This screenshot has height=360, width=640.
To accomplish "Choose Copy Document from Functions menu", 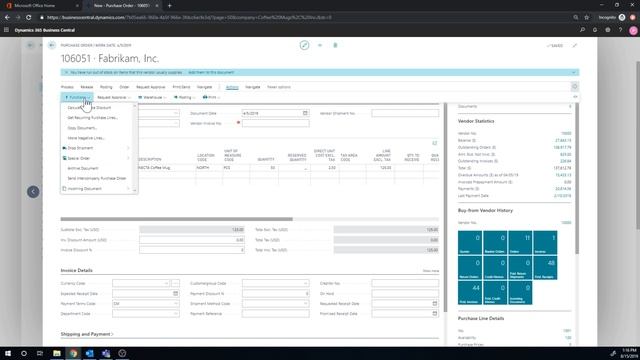I will point(82,128).
